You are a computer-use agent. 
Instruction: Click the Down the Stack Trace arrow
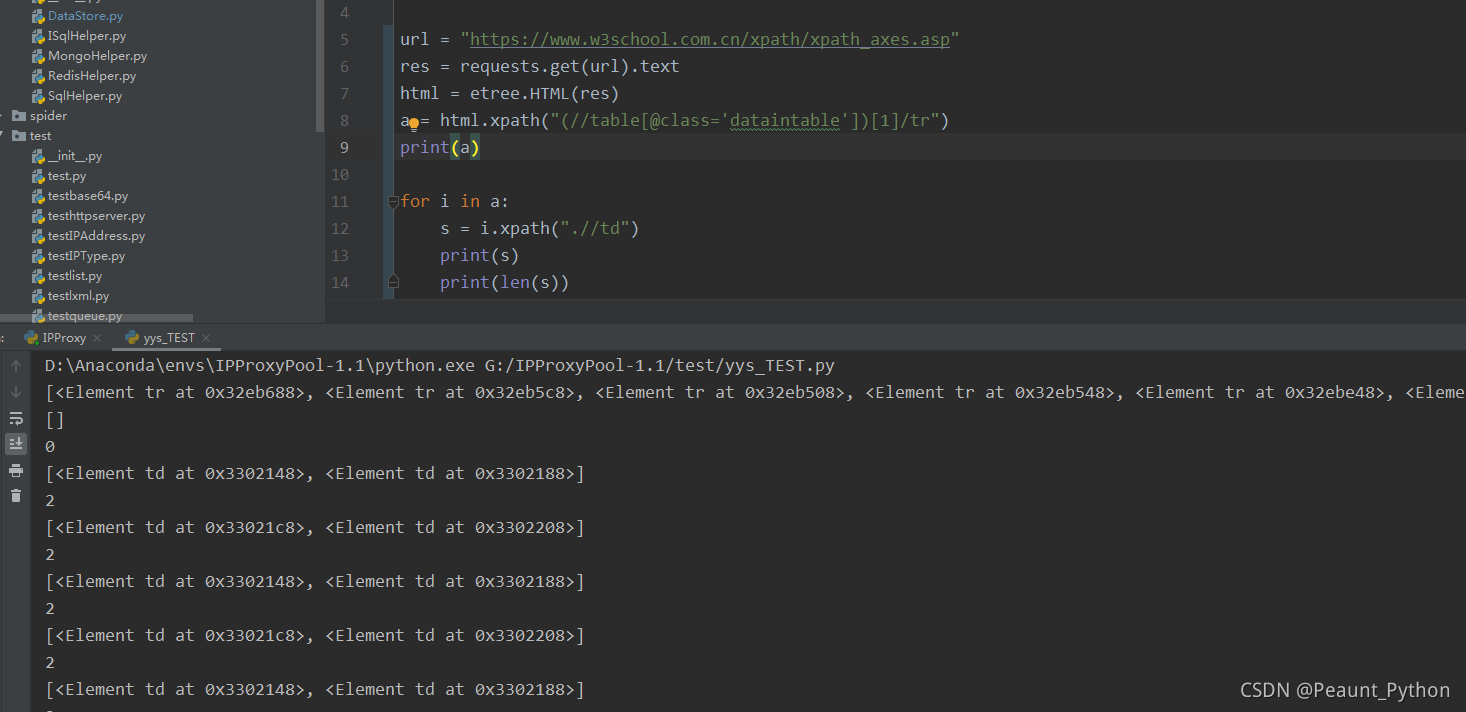coord(16,393)
